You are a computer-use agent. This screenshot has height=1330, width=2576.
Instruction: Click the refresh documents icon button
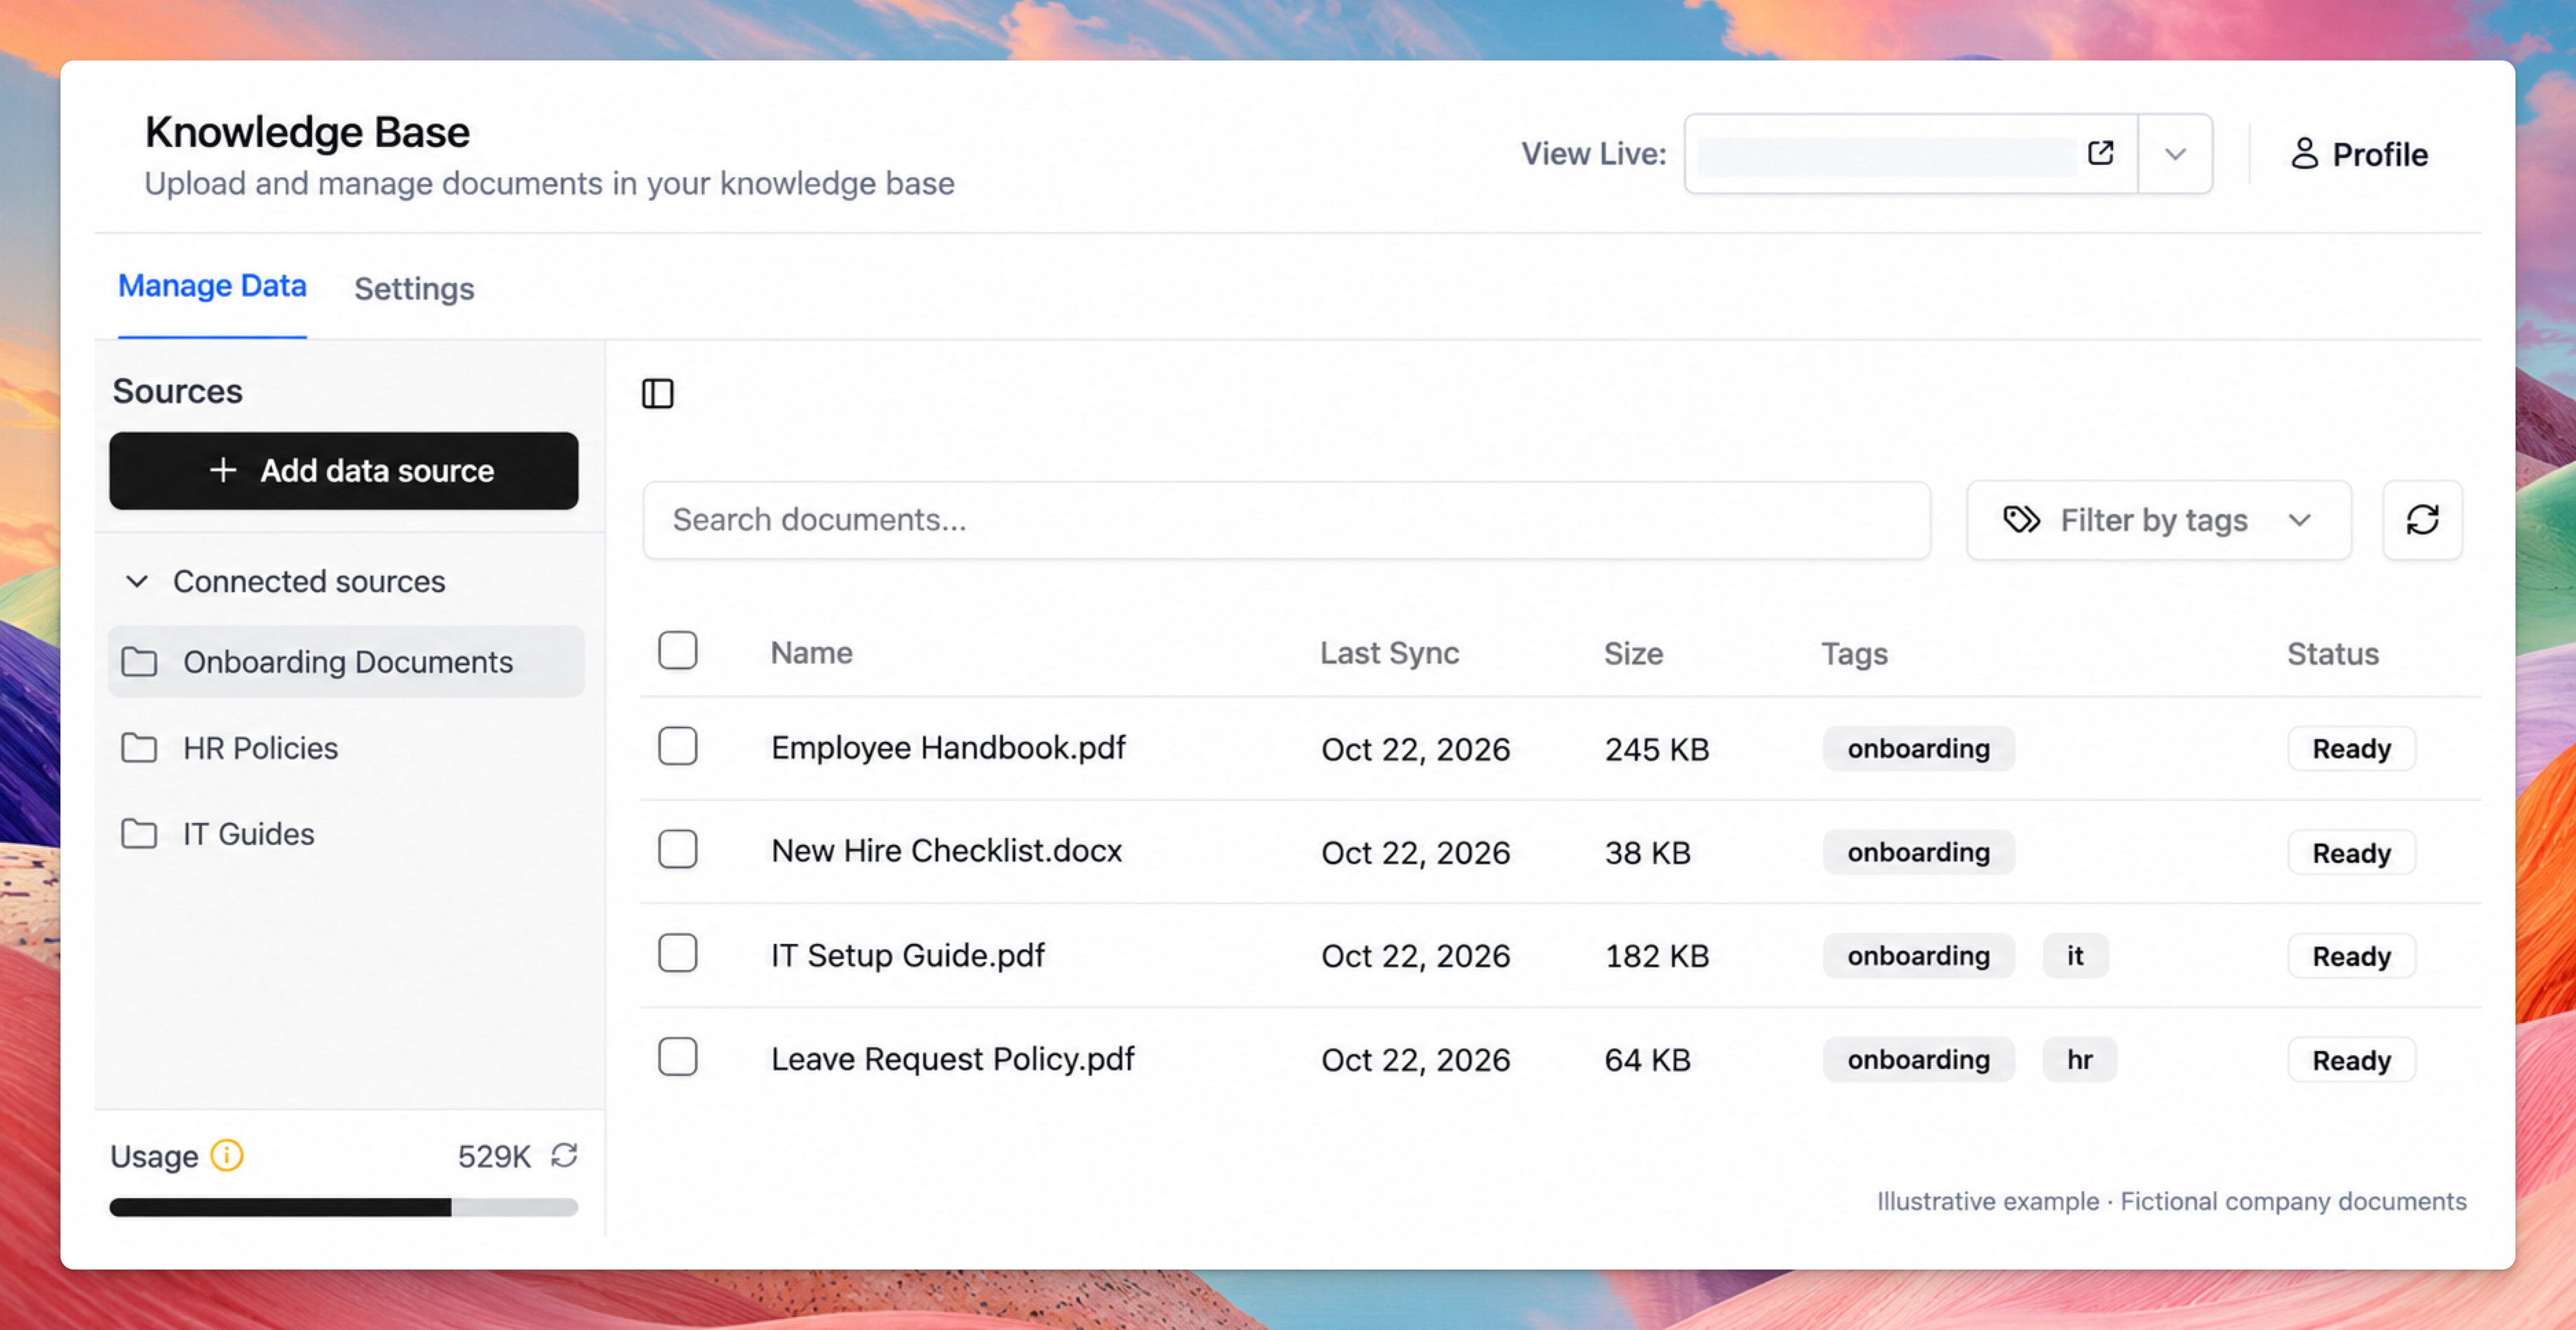pyautogui.click(x=2422, y=520)
